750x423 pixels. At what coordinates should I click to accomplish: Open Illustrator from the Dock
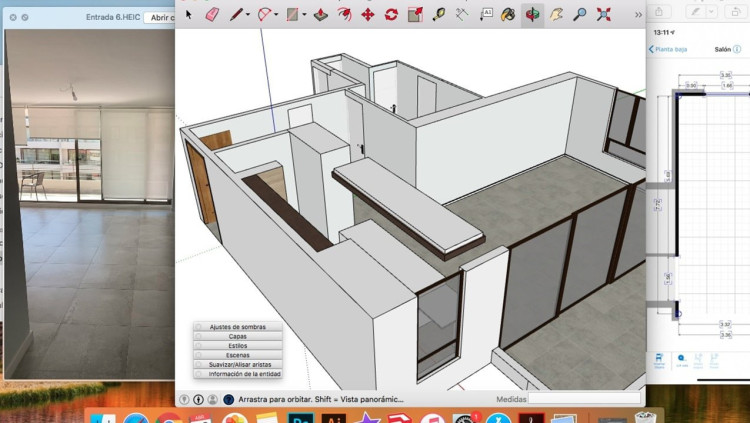coord(333,419)
